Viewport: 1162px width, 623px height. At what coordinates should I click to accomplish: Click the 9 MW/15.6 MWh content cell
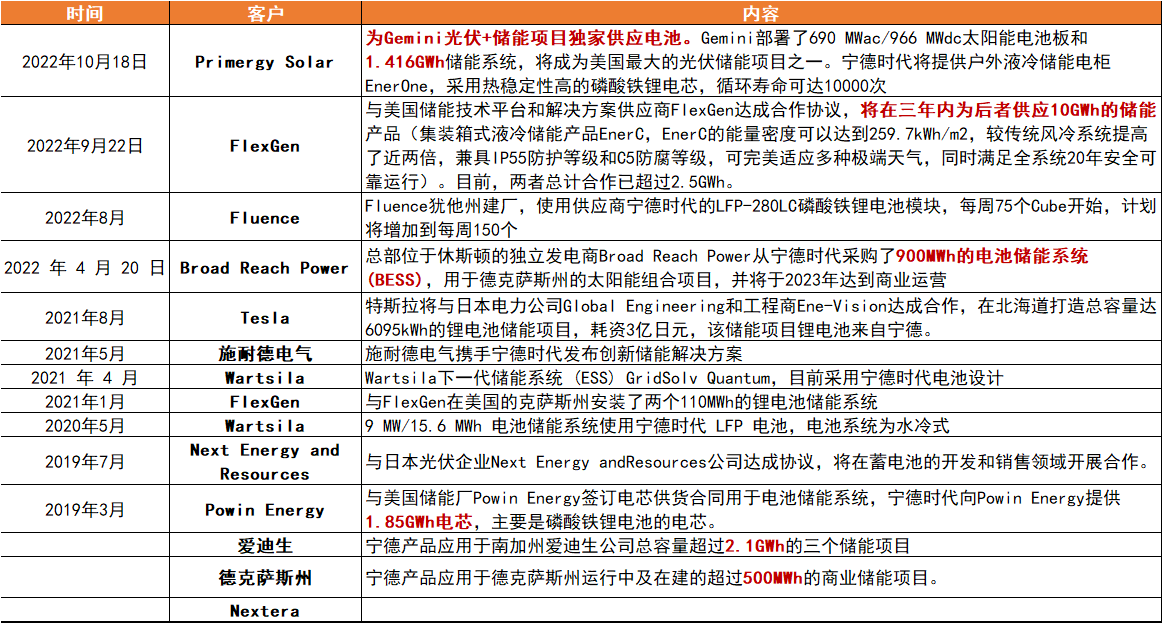[761, 425]
